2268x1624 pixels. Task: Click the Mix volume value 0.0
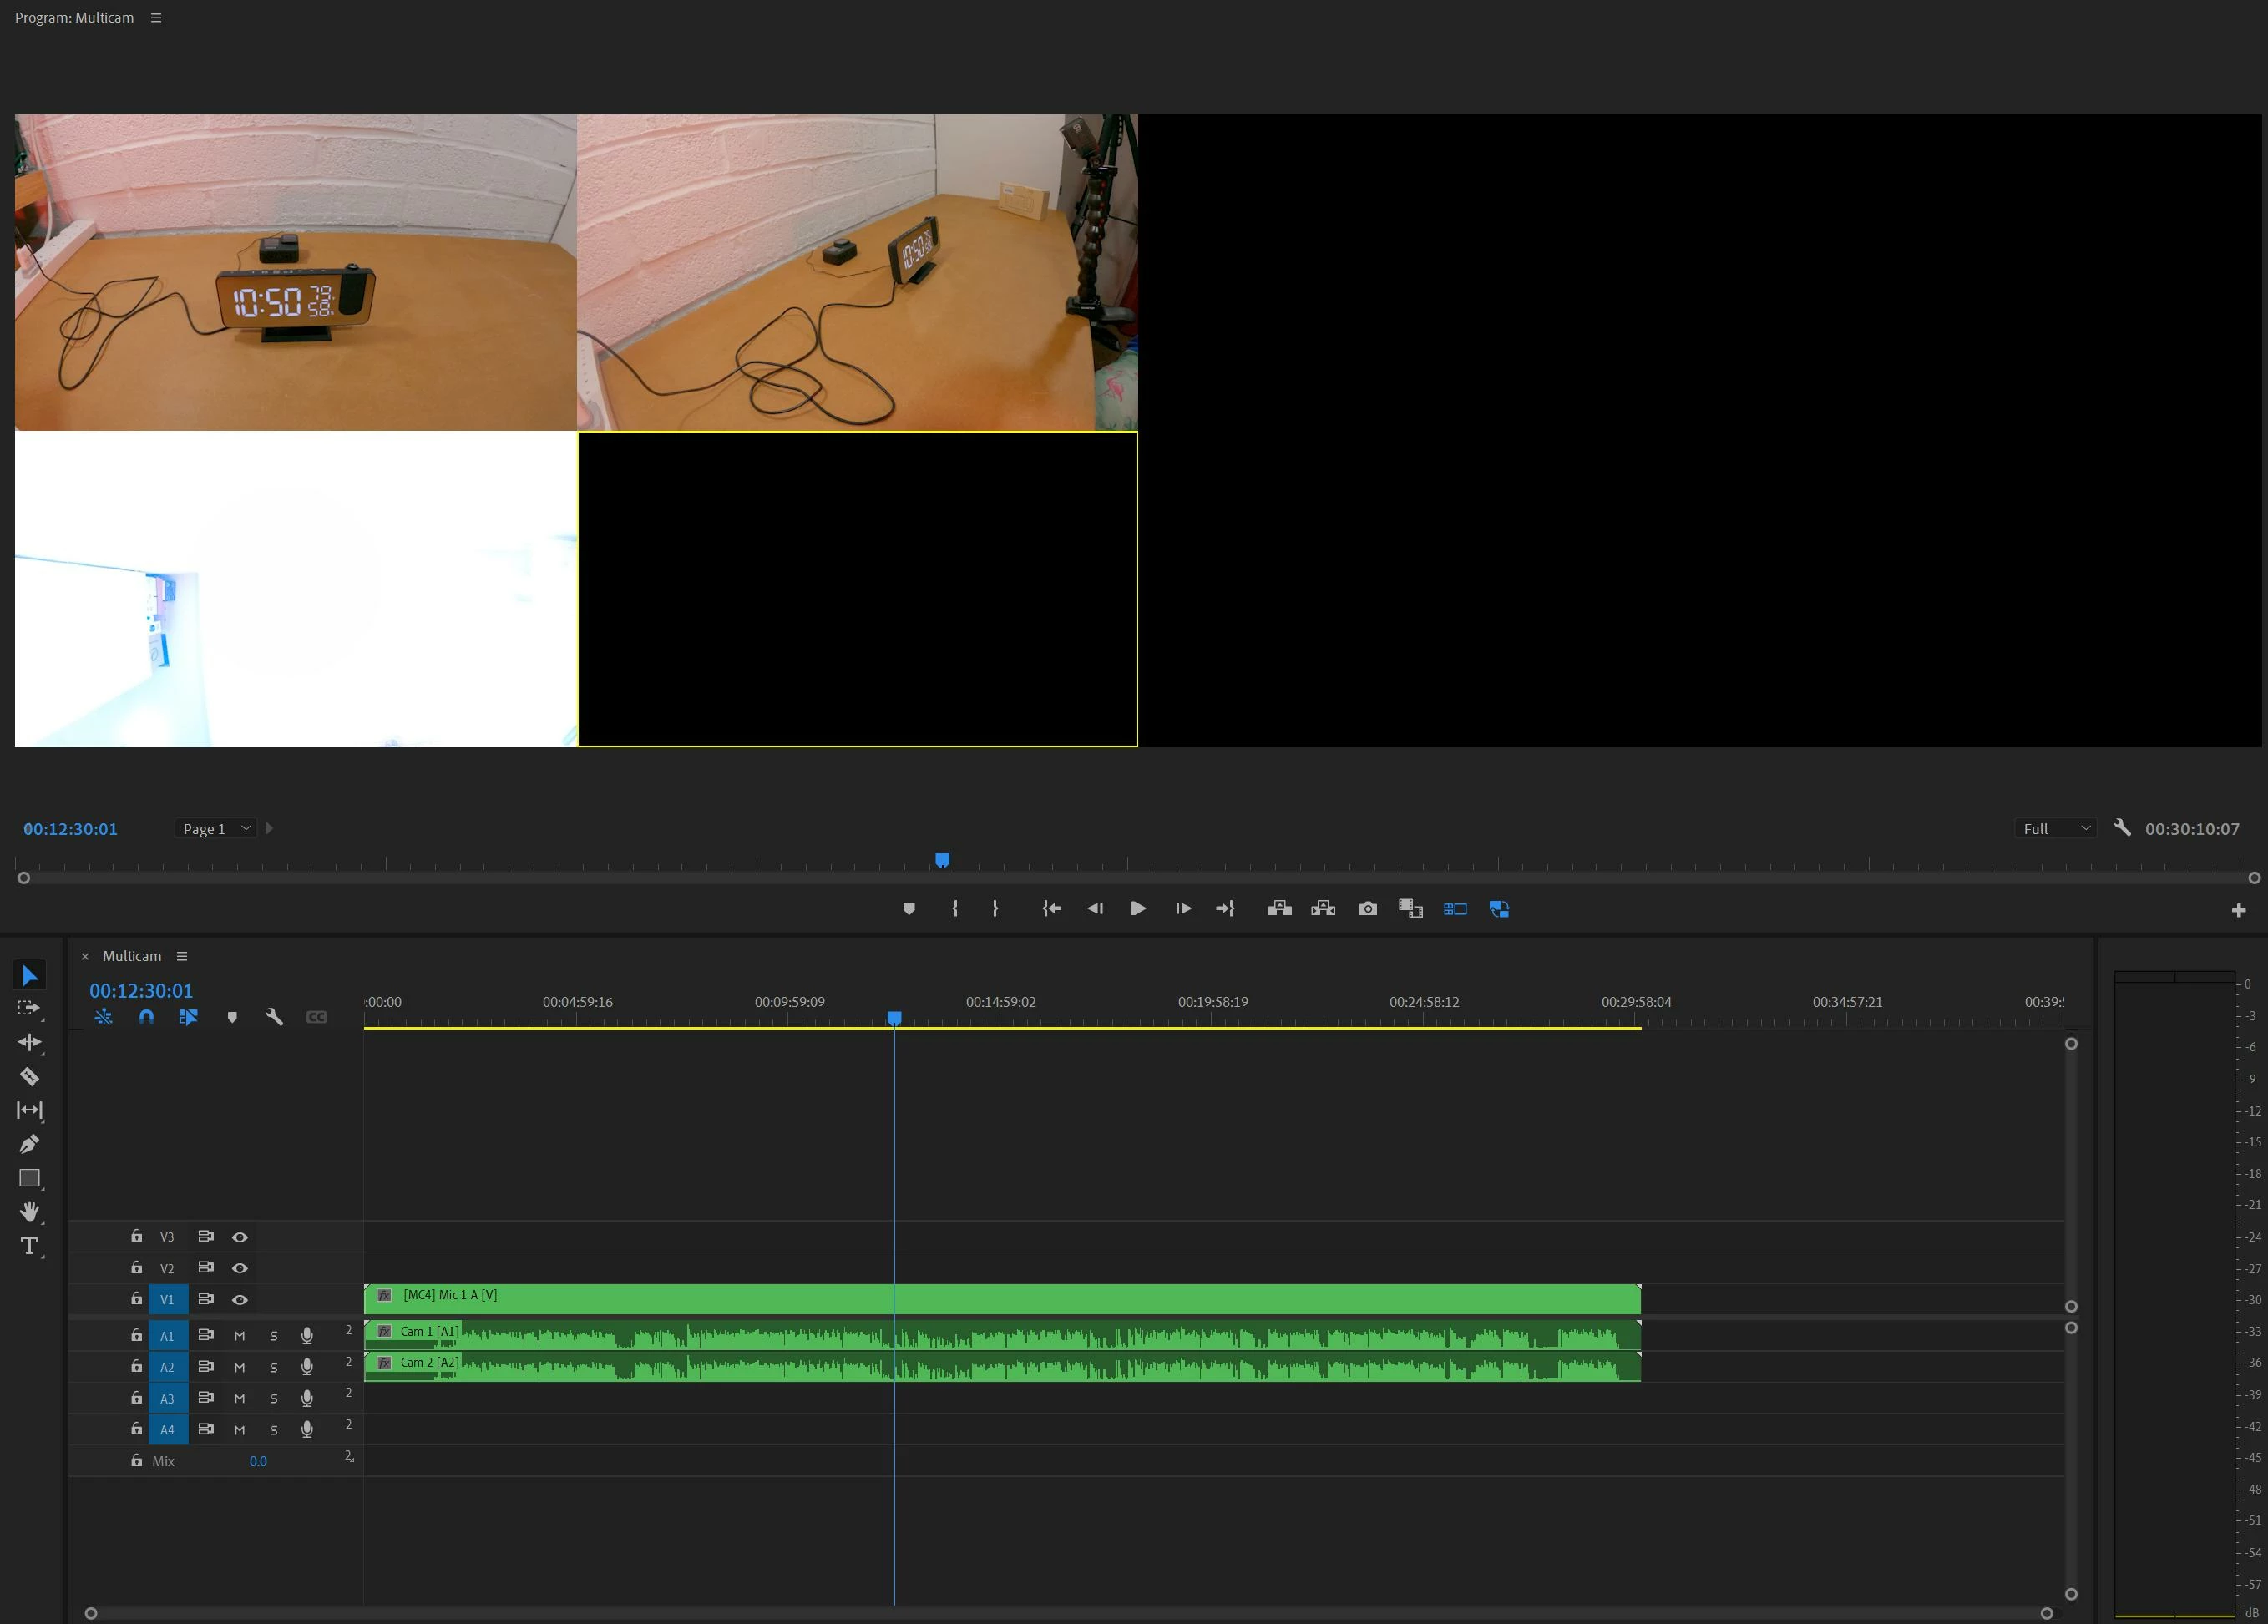tap(258, 1462)
